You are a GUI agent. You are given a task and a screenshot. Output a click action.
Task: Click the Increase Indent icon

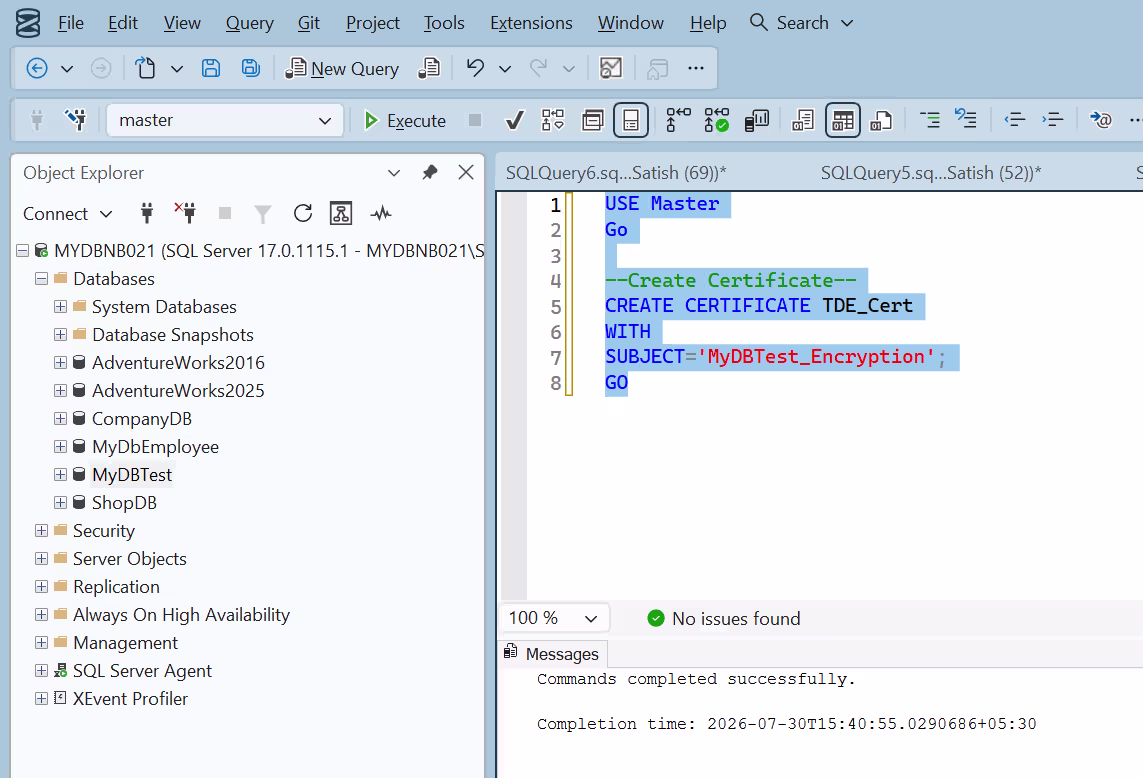point(1053,120)
